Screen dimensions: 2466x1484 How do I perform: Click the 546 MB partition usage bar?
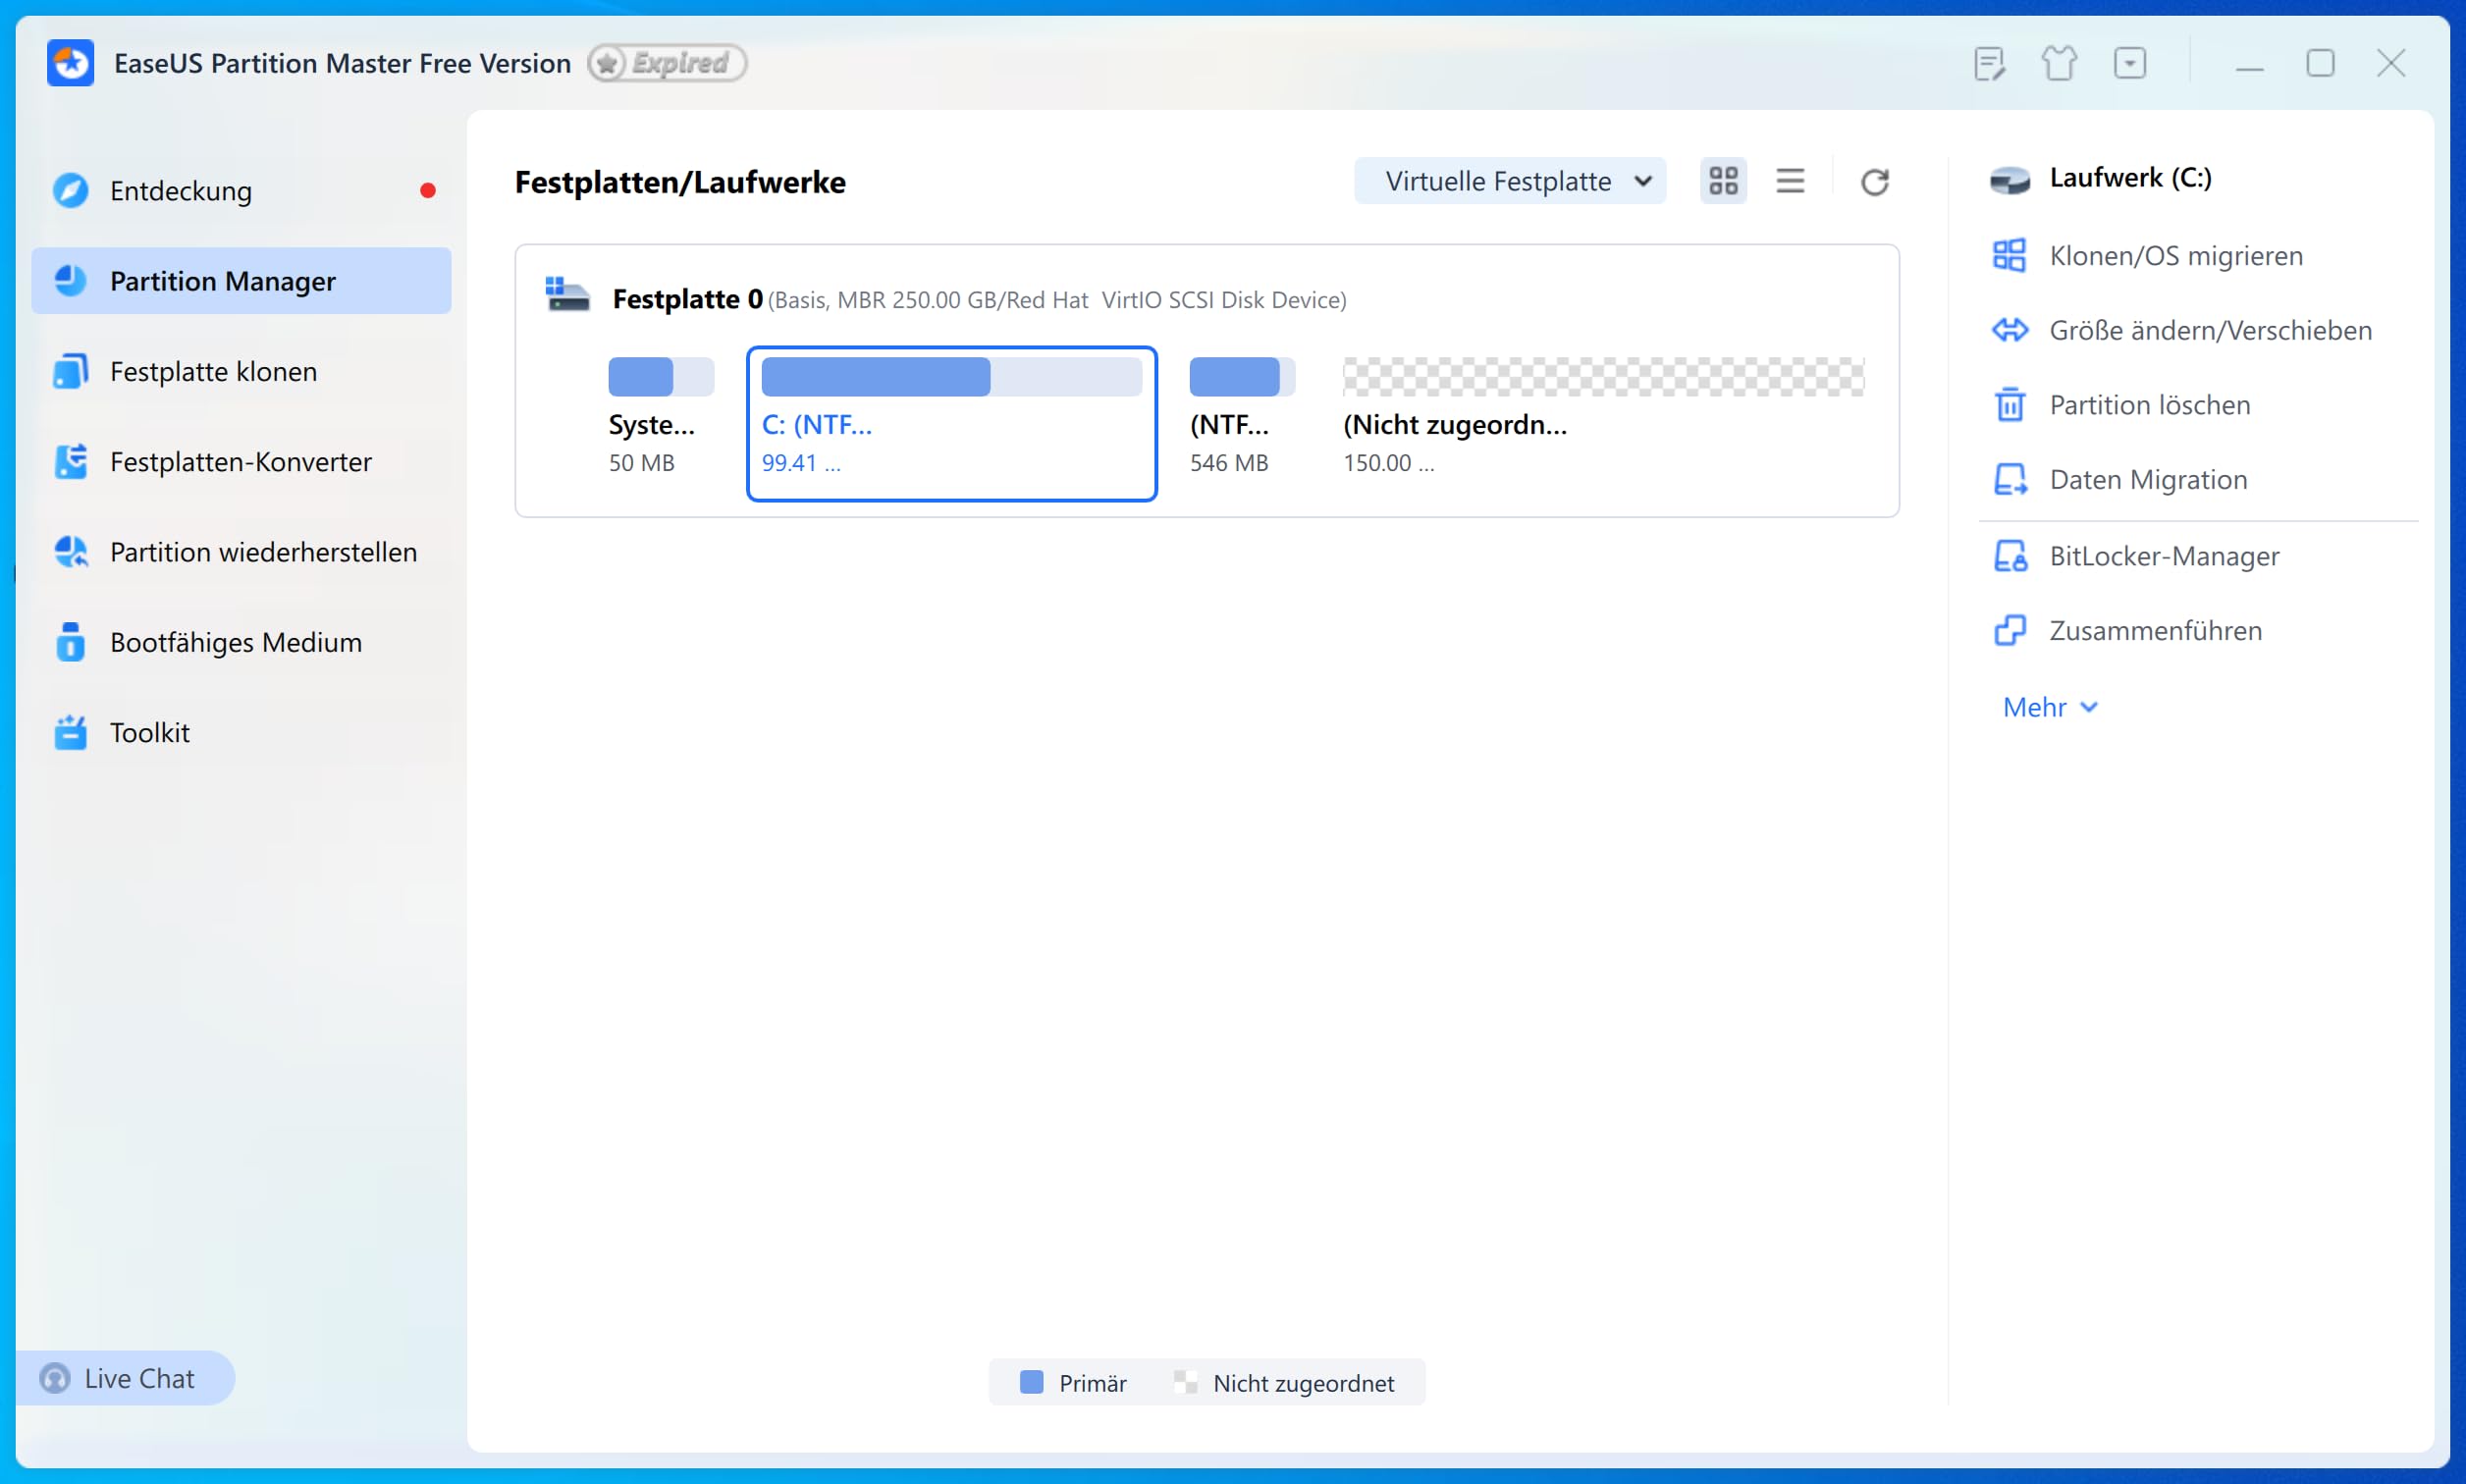click(x=1242, y=377)
